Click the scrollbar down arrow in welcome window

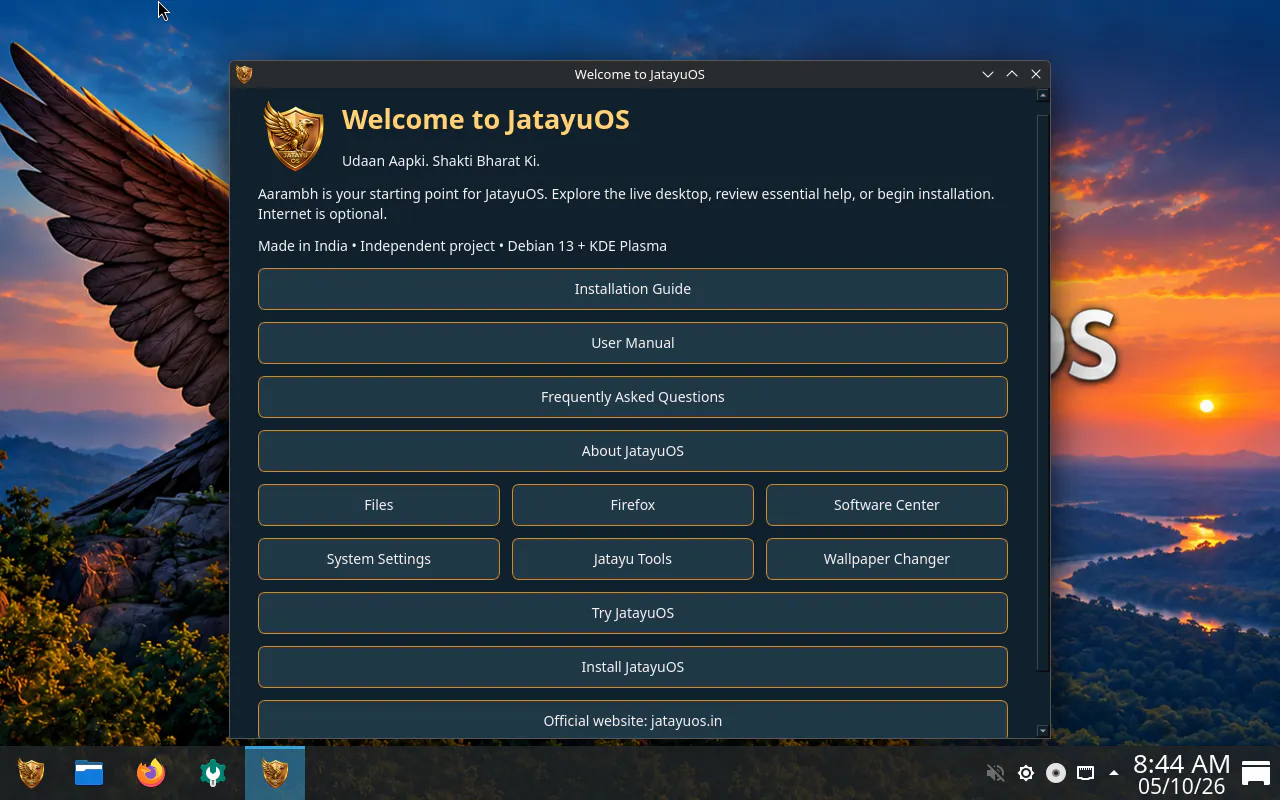coord(1043,731)
